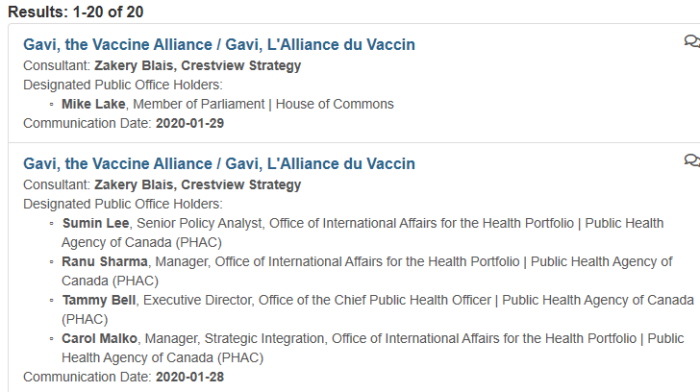Open the communication icon in the first result
The width and height of the screenshot is (700, 392).
pos(692,42)
